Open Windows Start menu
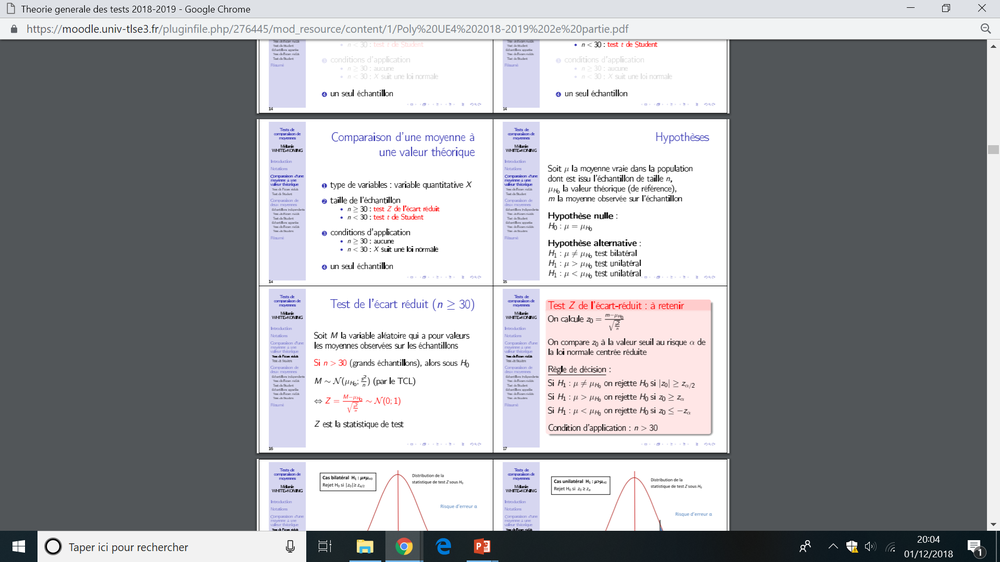This screenshot has height=562, width=1000. 18,547
